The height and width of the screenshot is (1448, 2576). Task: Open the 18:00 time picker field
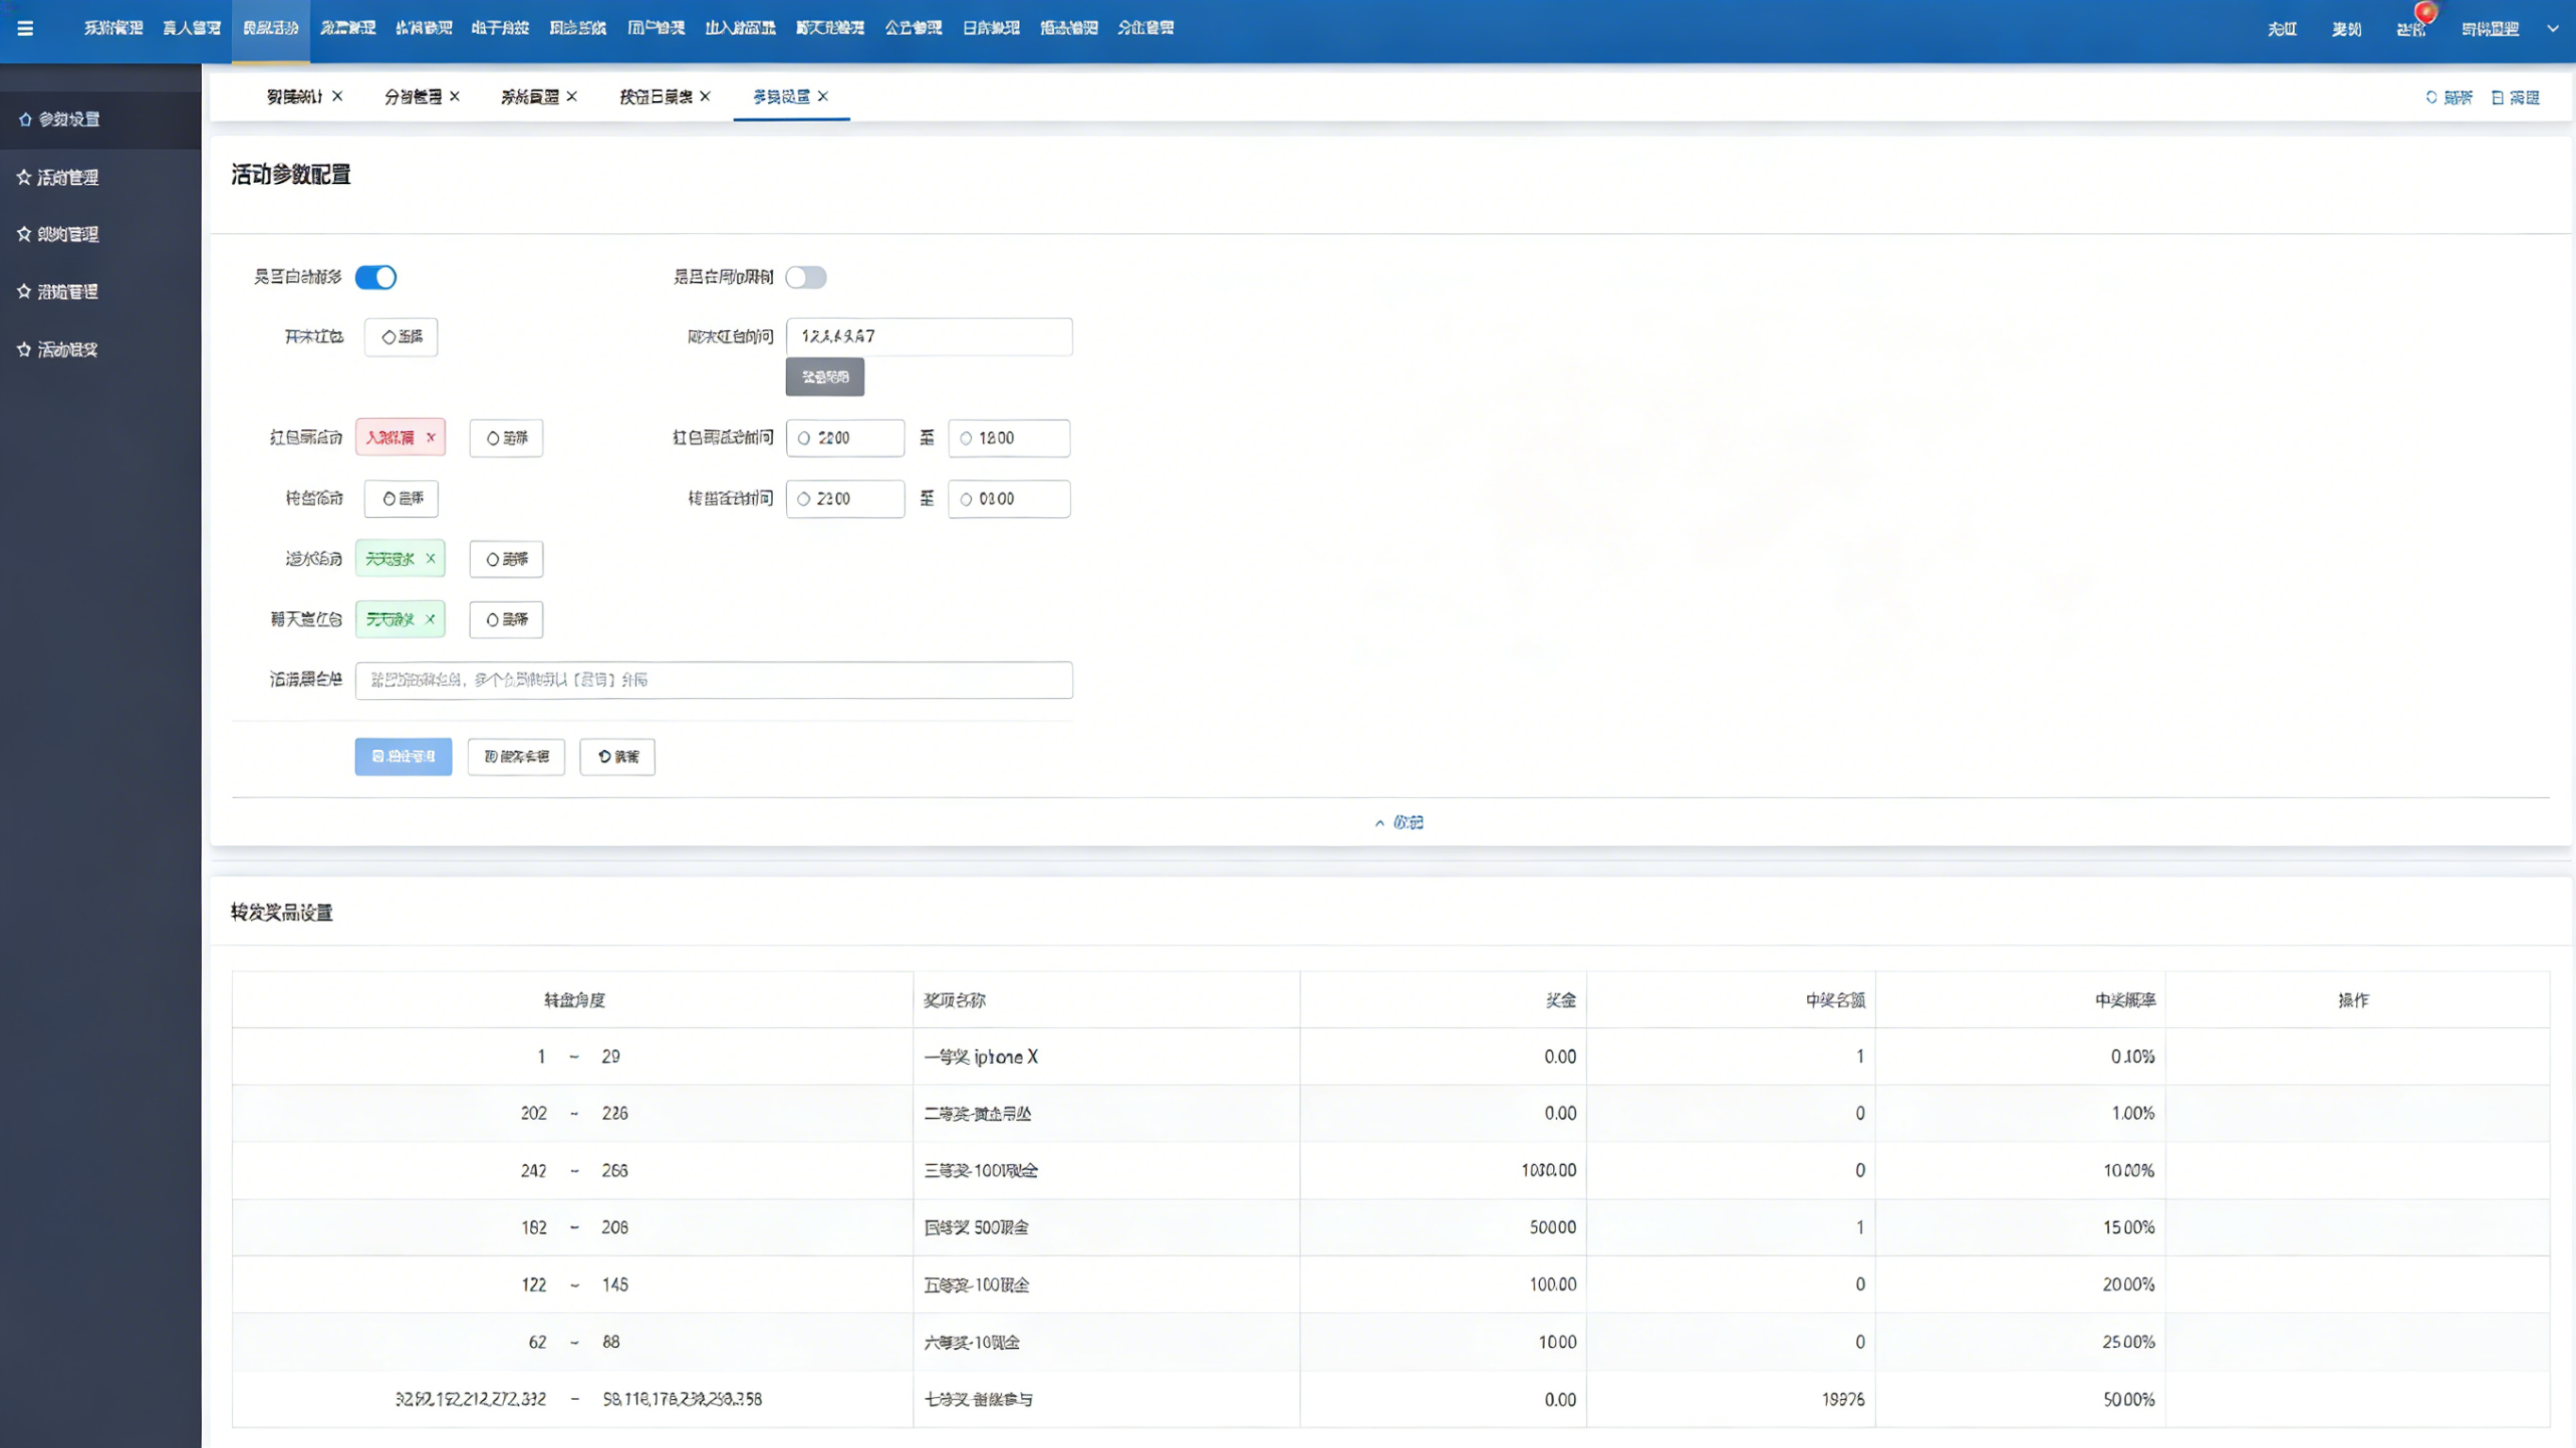1008,438
